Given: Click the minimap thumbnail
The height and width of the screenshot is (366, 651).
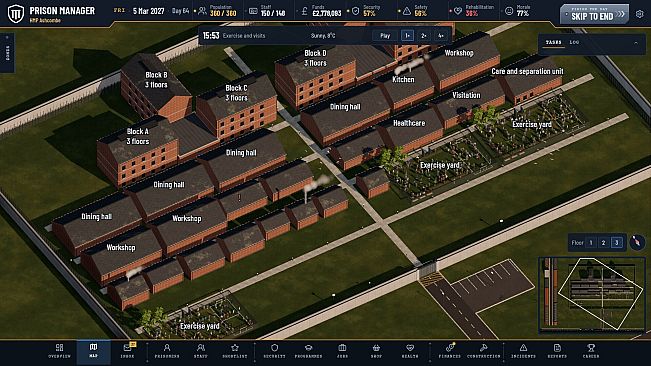Looking at the screenshot, I should (592, 294).
